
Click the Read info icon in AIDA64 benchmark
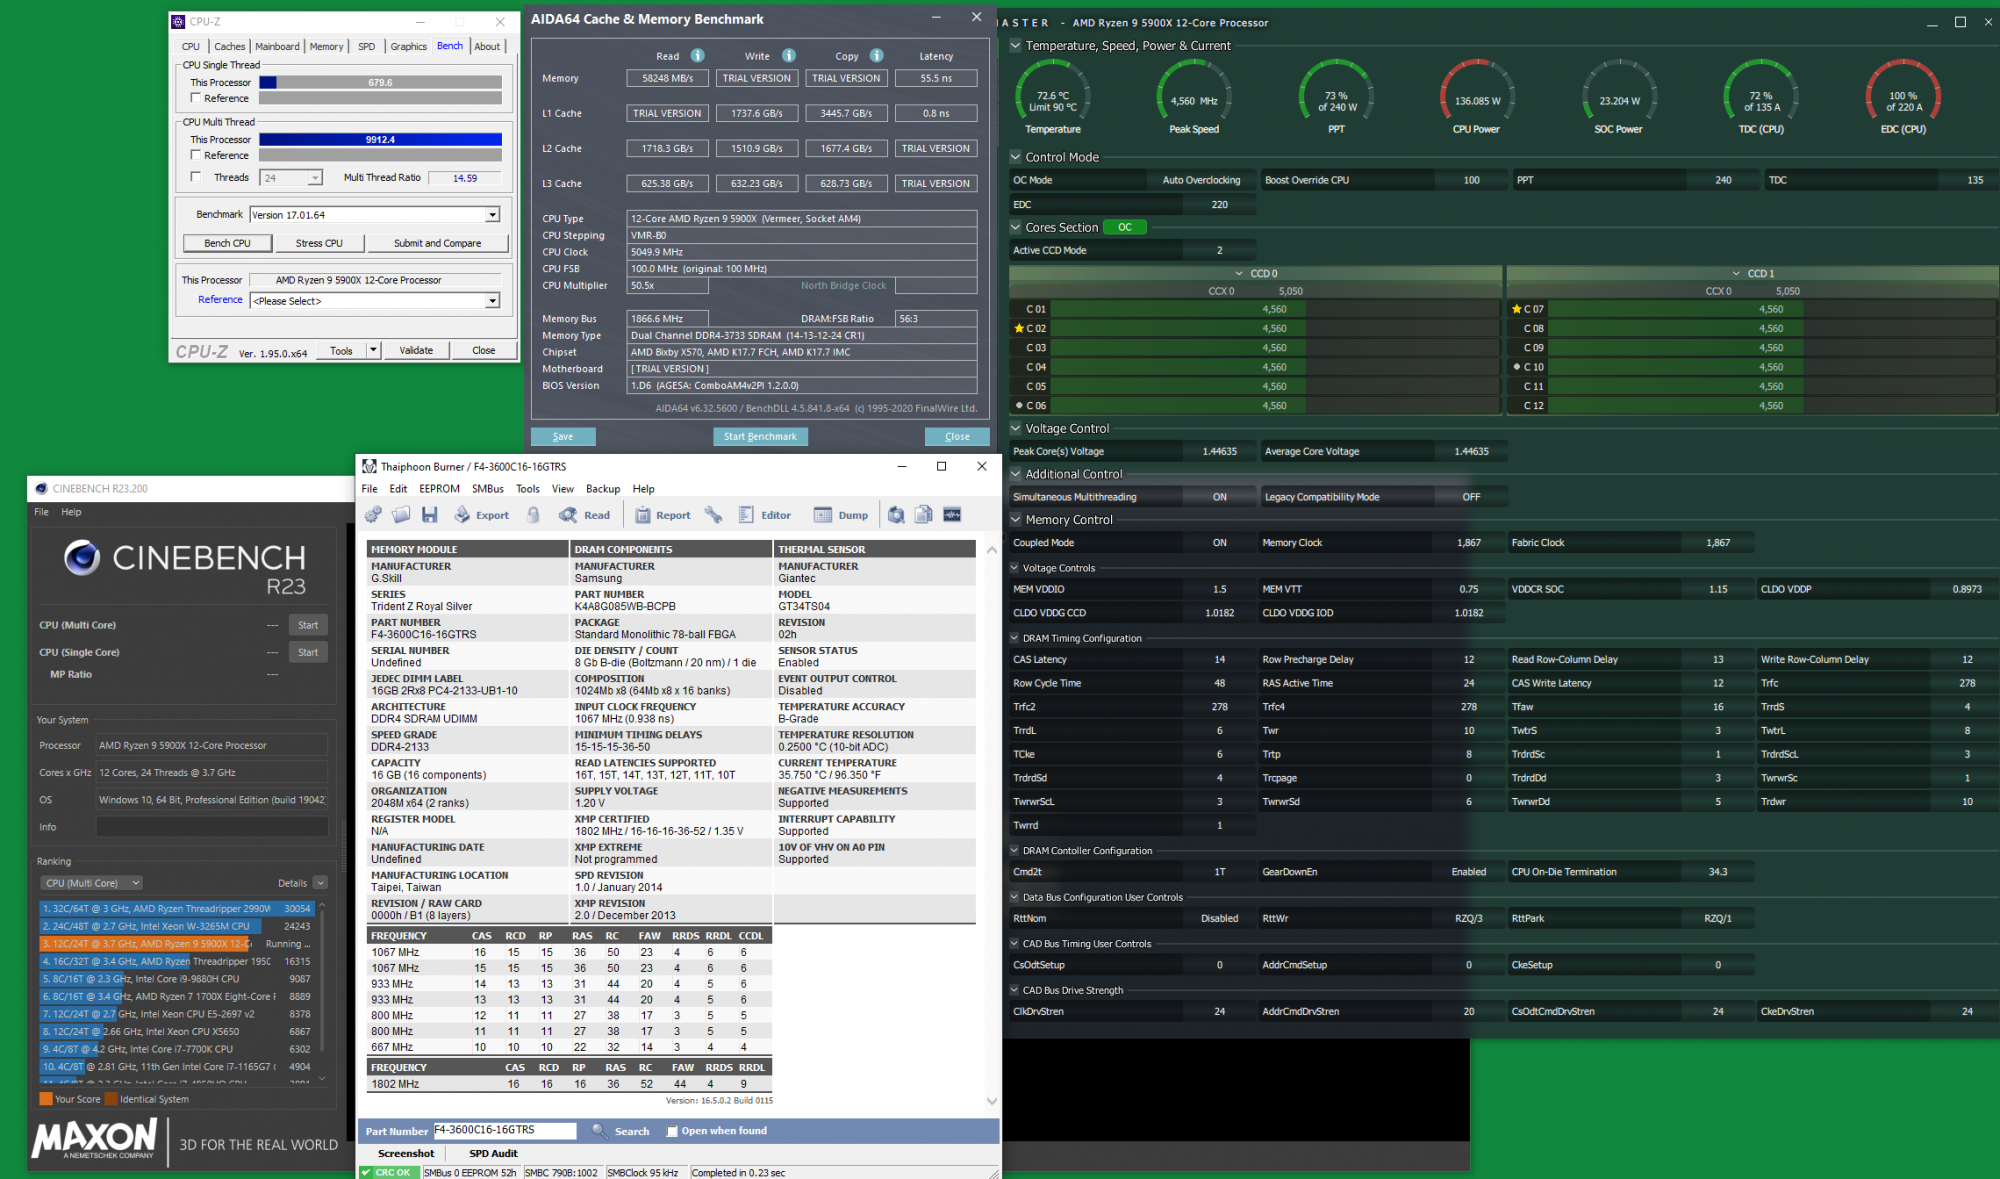pos(698,56)
